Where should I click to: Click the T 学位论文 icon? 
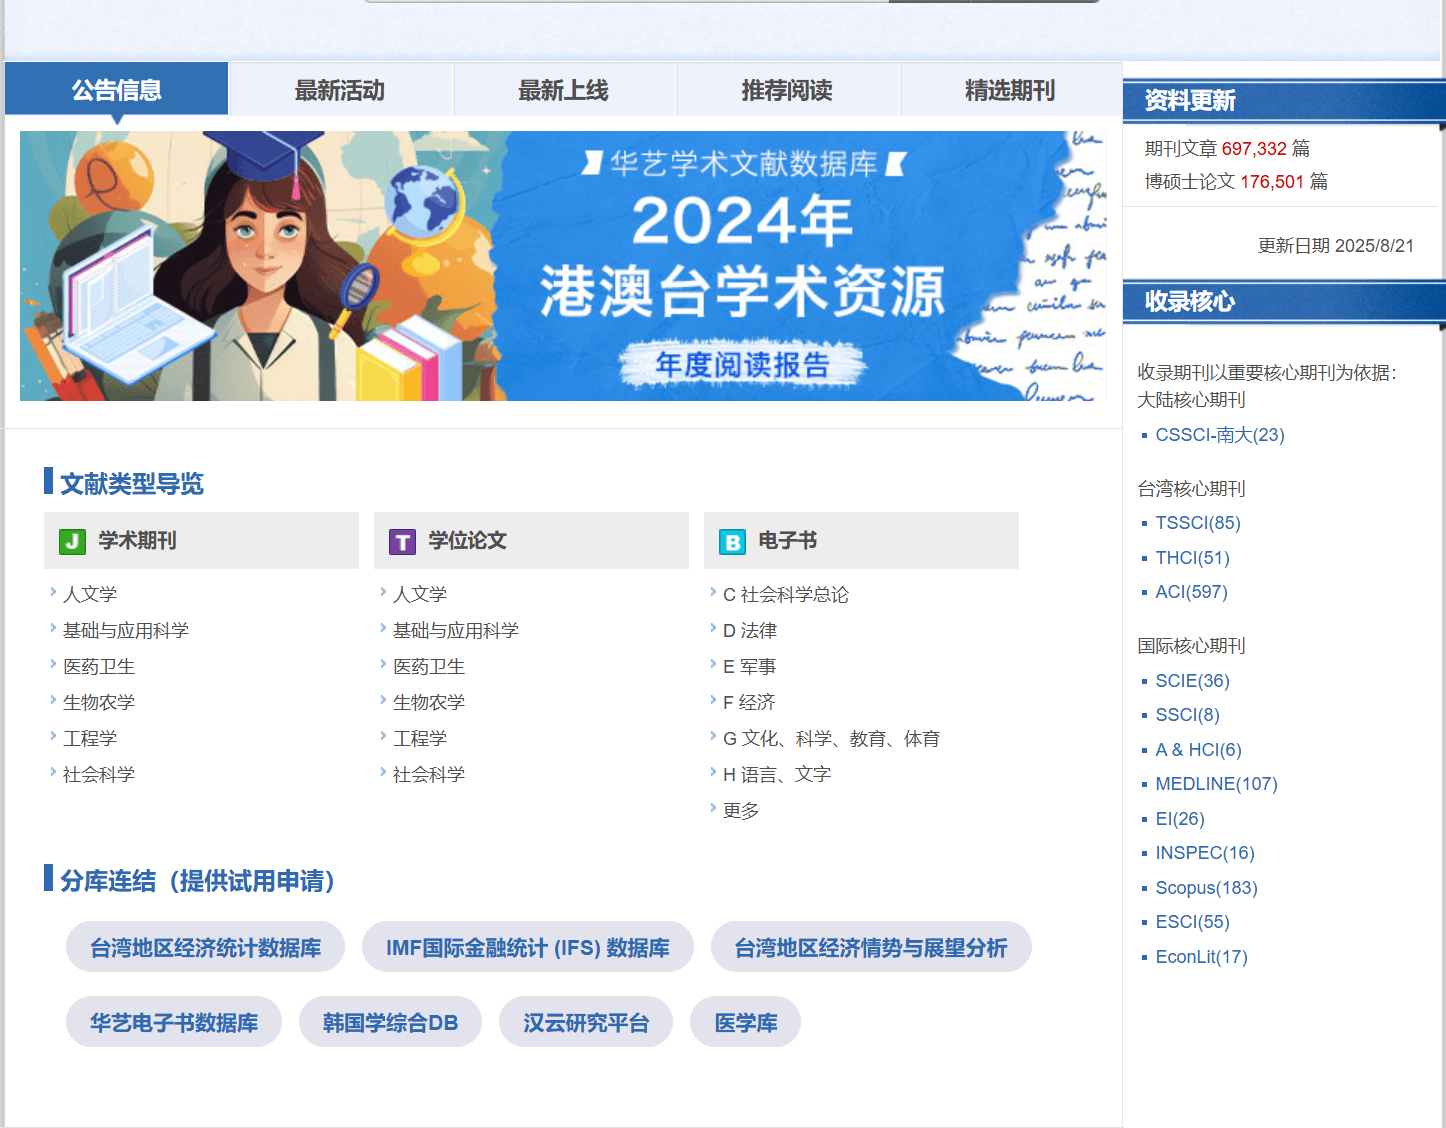click(x=402, y=541)
